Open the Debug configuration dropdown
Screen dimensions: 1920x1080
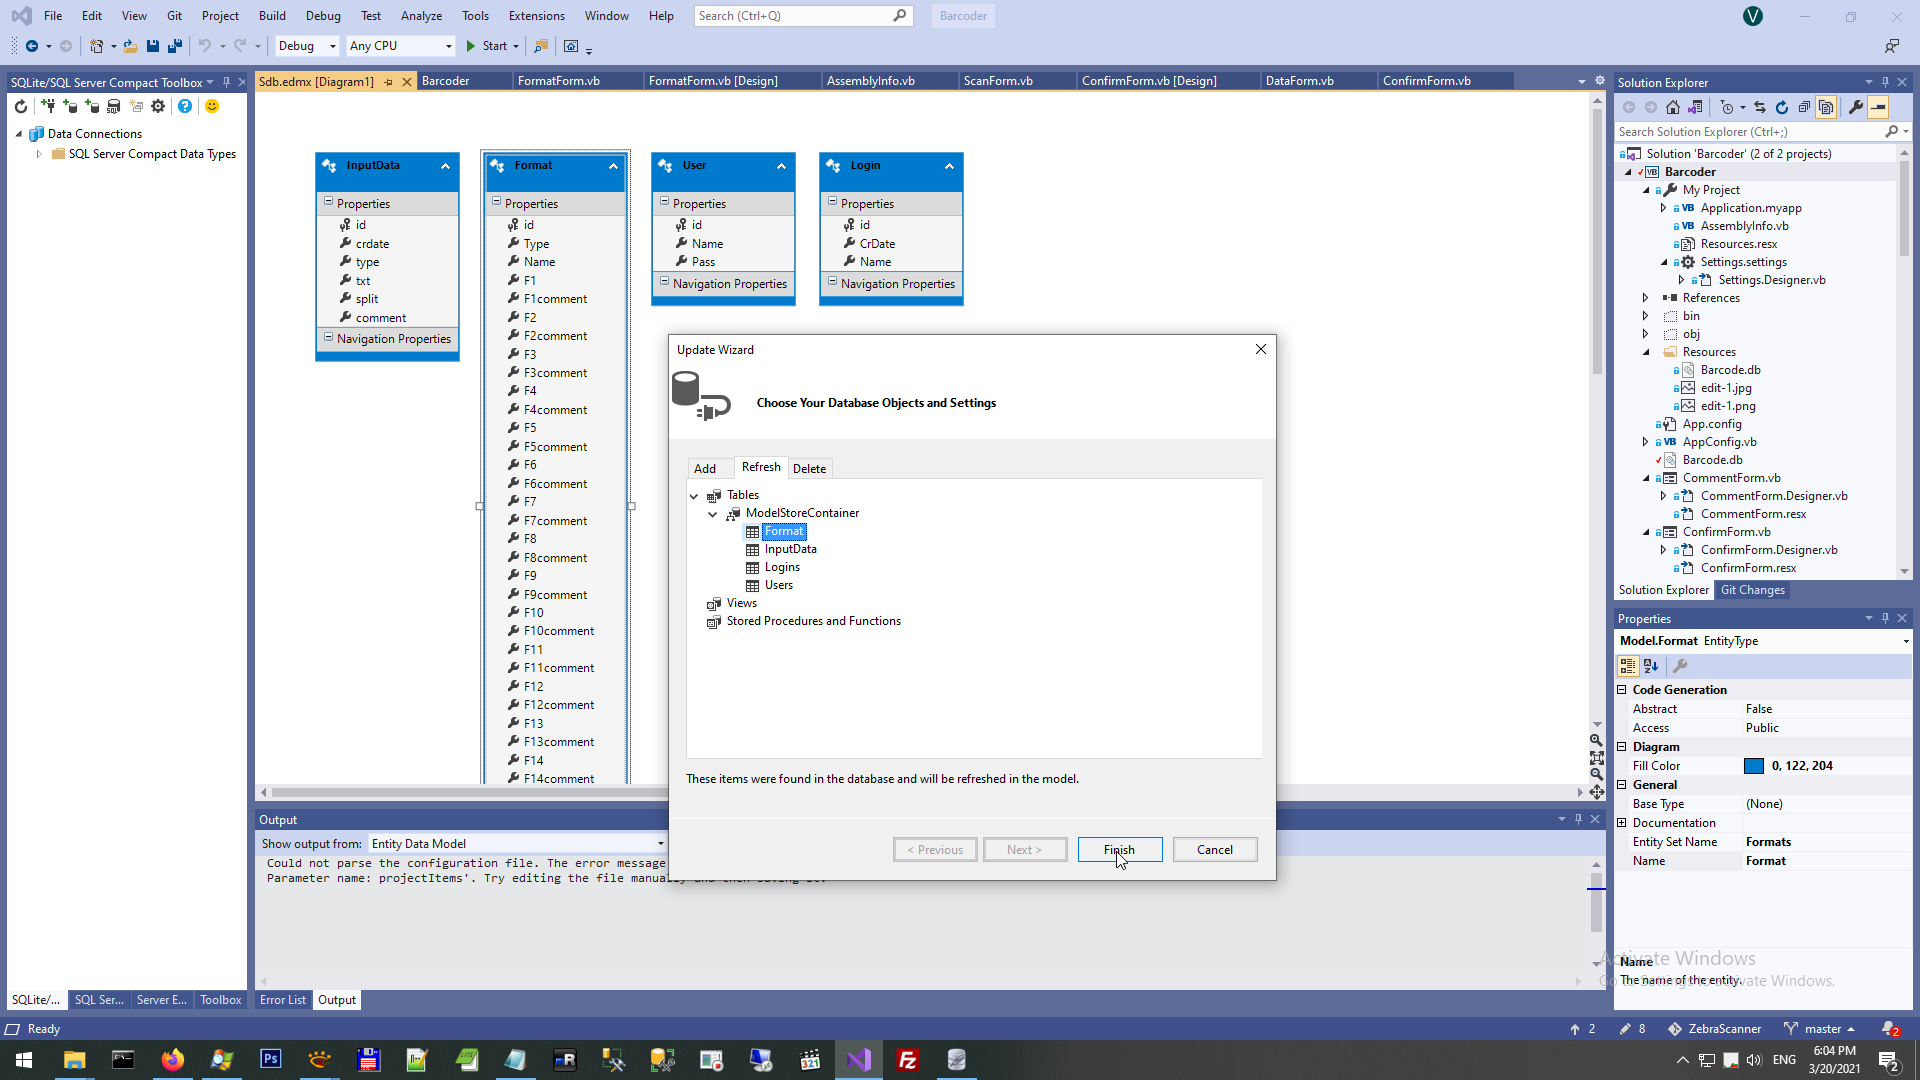[332, 46]
